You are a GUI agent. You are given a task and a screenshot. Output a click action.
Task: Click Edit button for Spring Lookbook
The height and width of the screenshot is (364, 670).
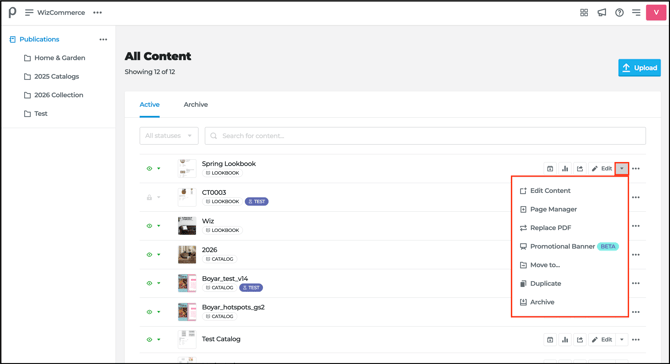pyautogui.click(x=602, y=168)
